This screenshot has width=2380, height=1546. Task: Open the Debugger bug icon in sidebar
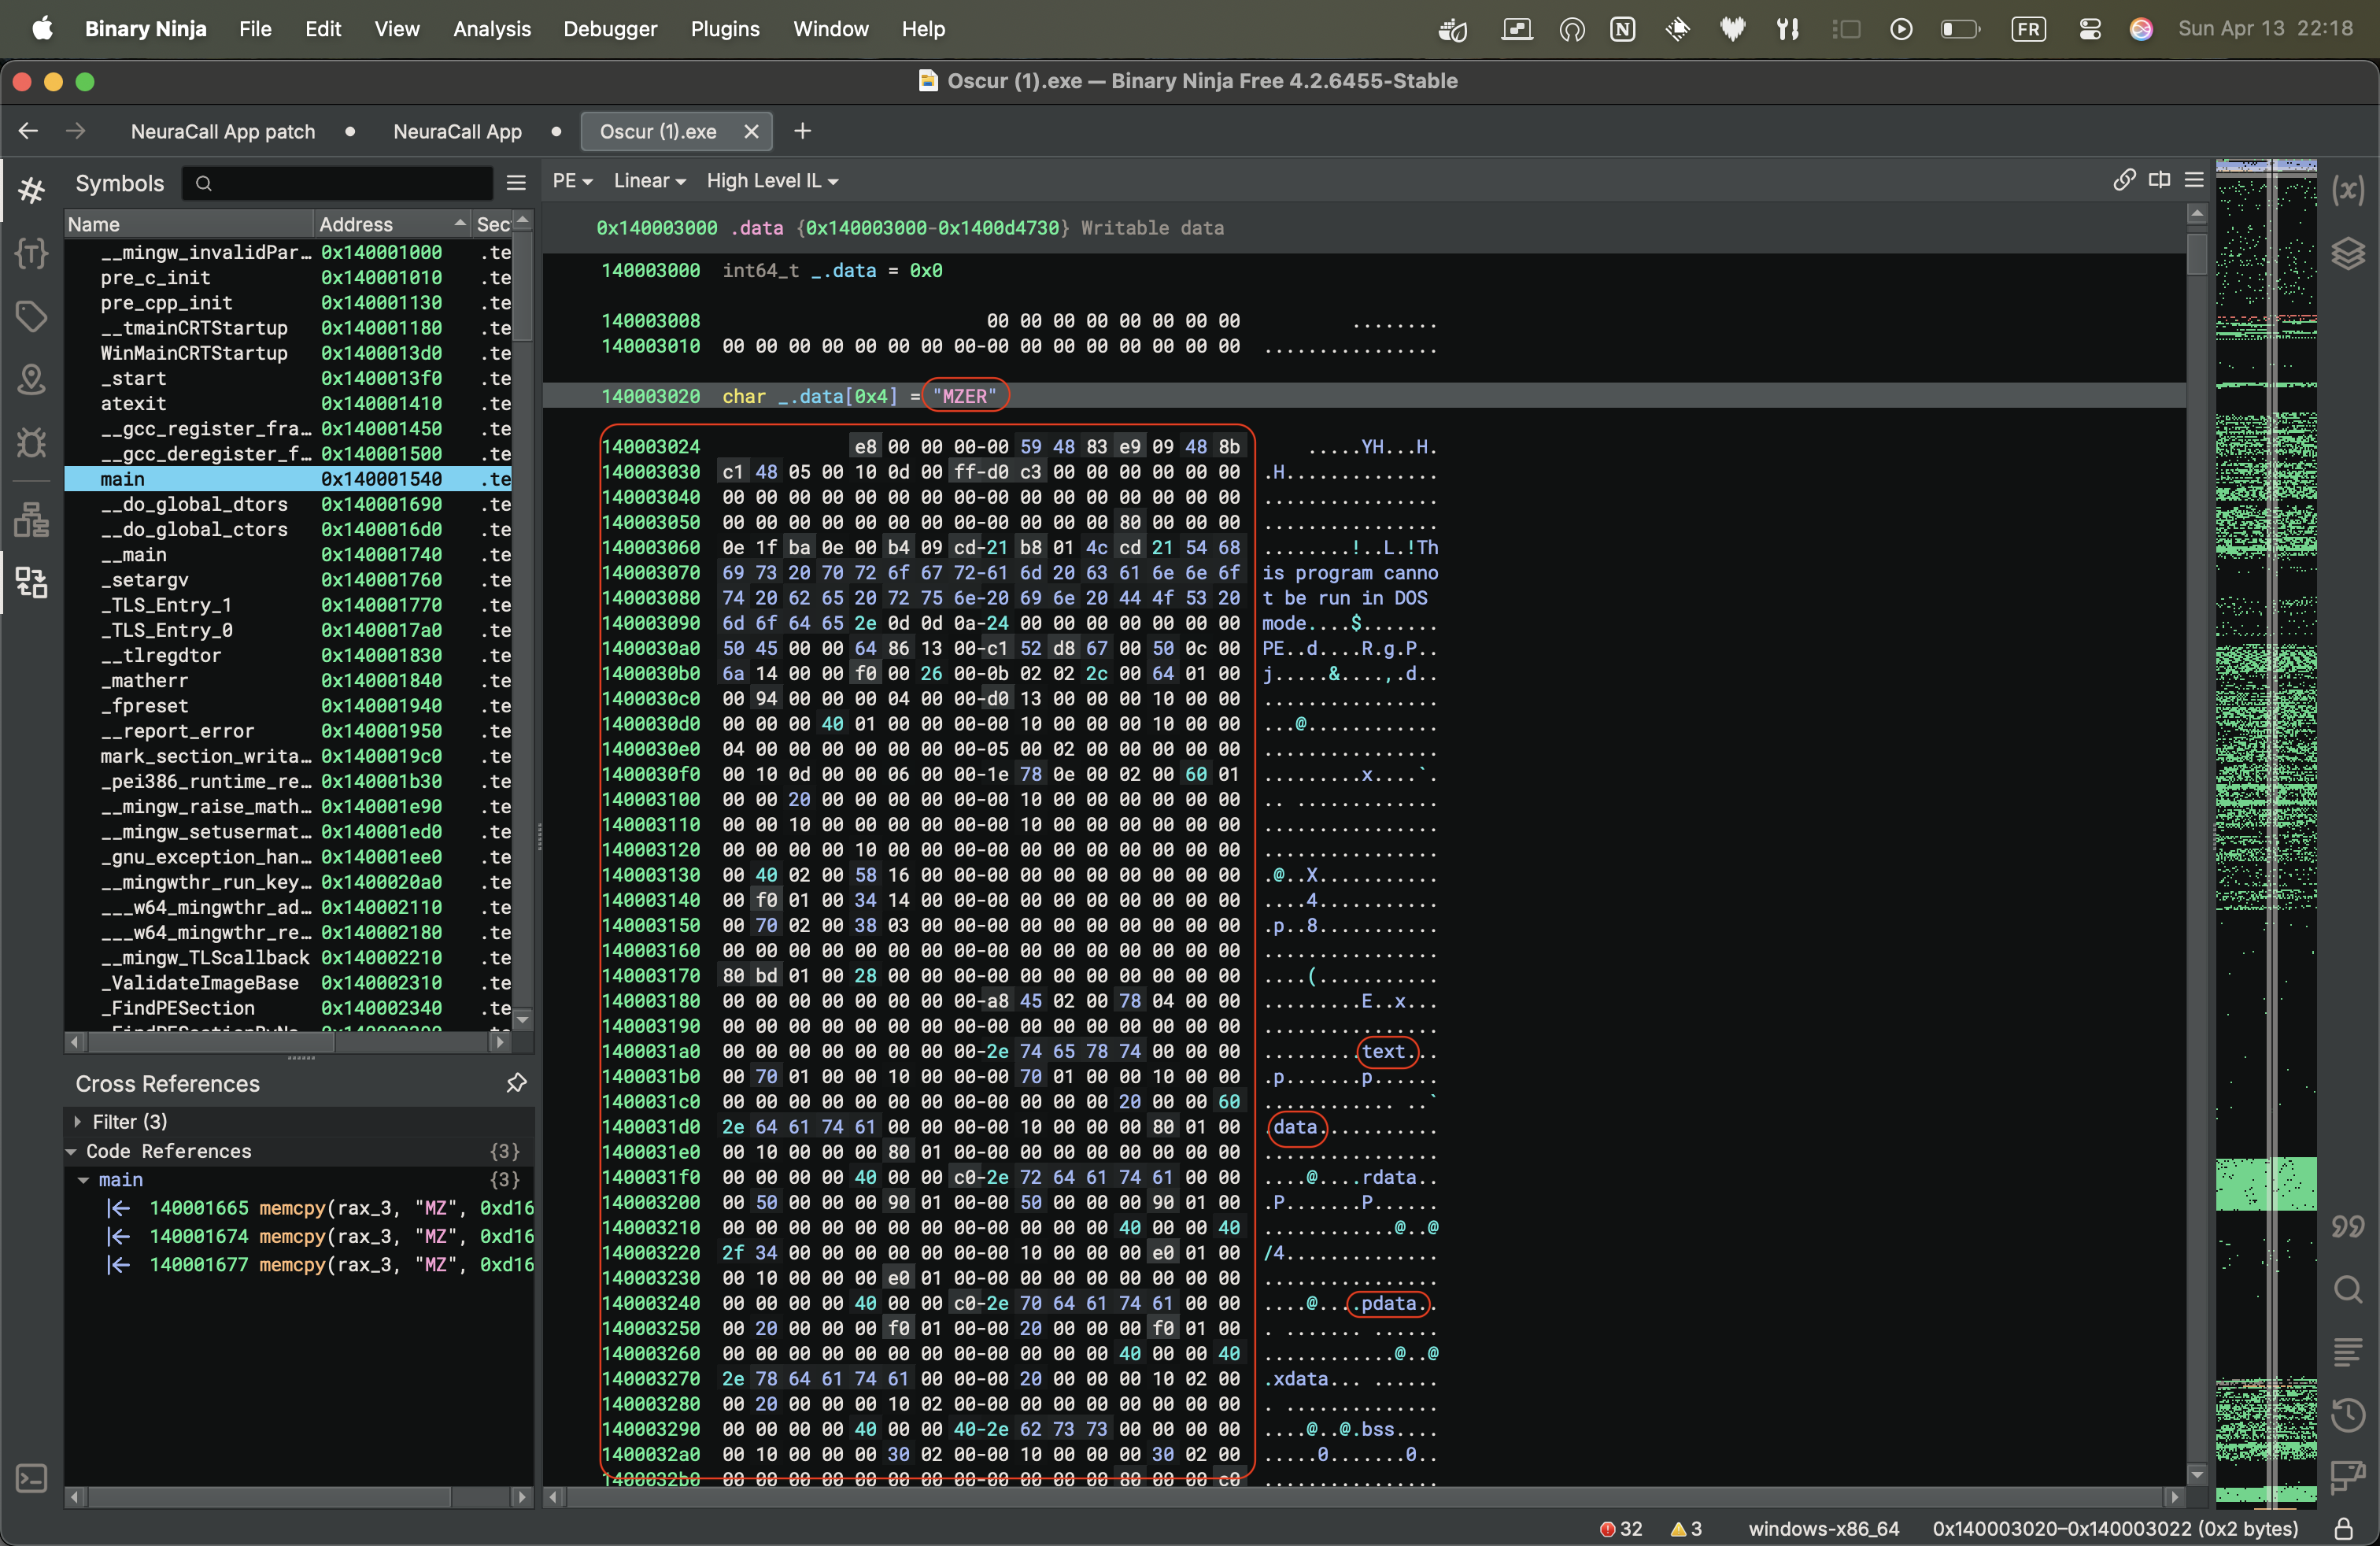(x=31, y=442)
